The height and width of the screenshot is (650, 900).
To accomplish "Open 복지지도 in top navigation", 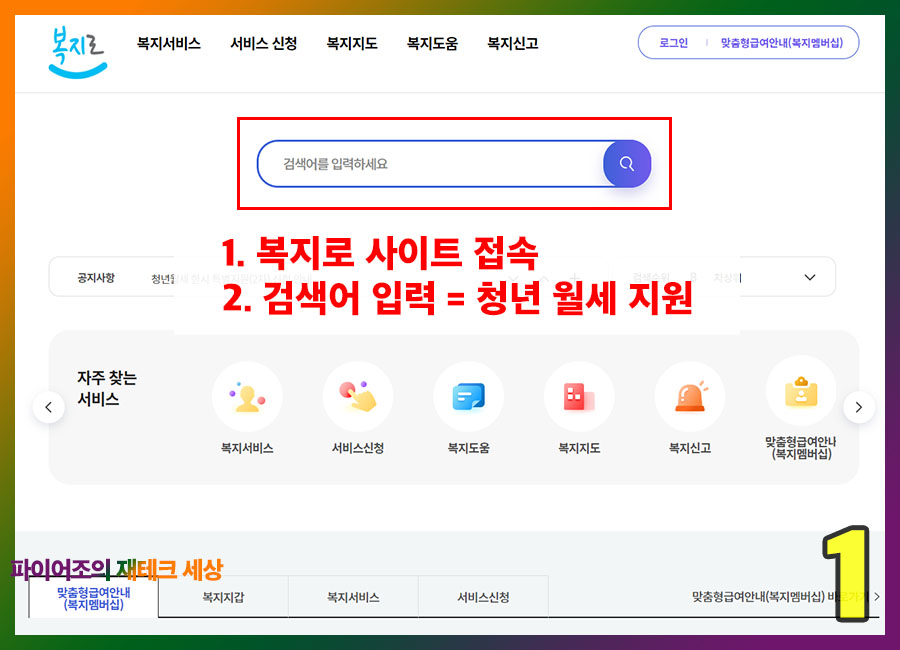I will 352,44.
